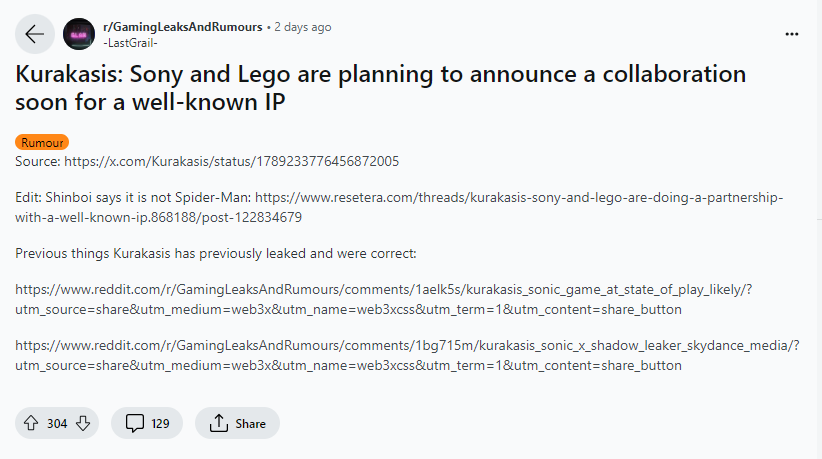Click the subreddit avatar icon

coord(79,34)
